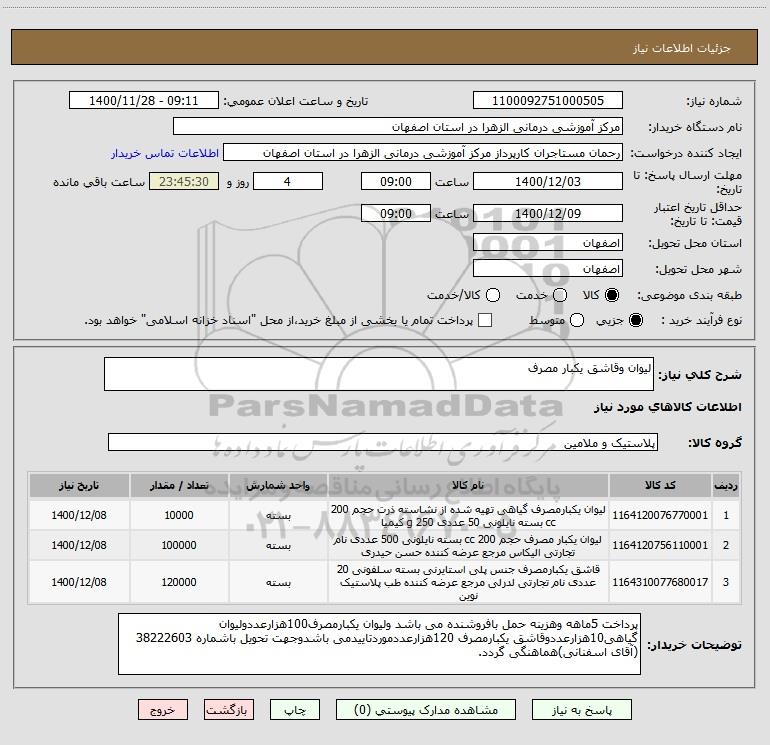
Task: Select the خدمت radio button
Action: point(560,295)
